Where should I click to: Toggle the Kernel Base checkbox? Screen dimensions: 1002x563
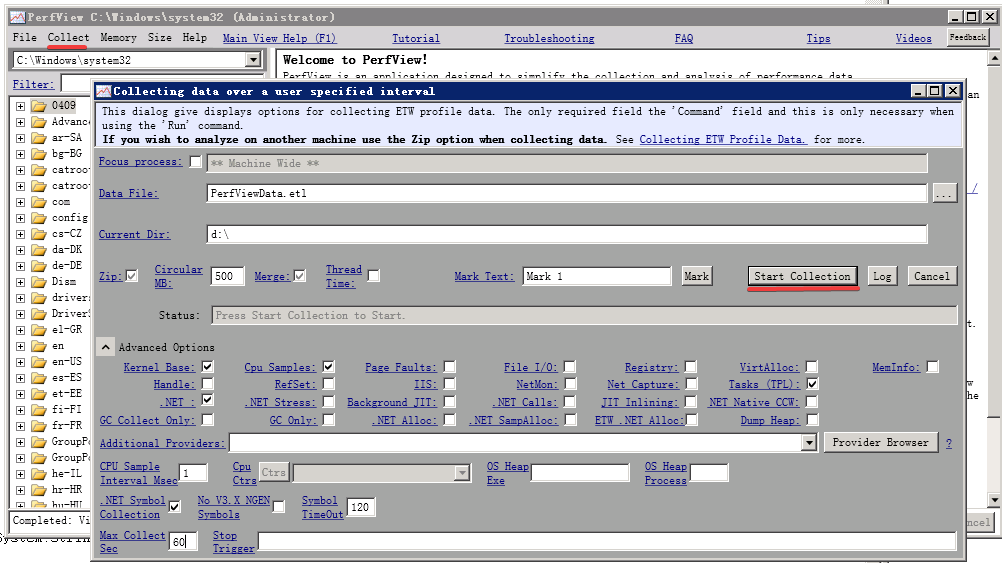[208, 367]
